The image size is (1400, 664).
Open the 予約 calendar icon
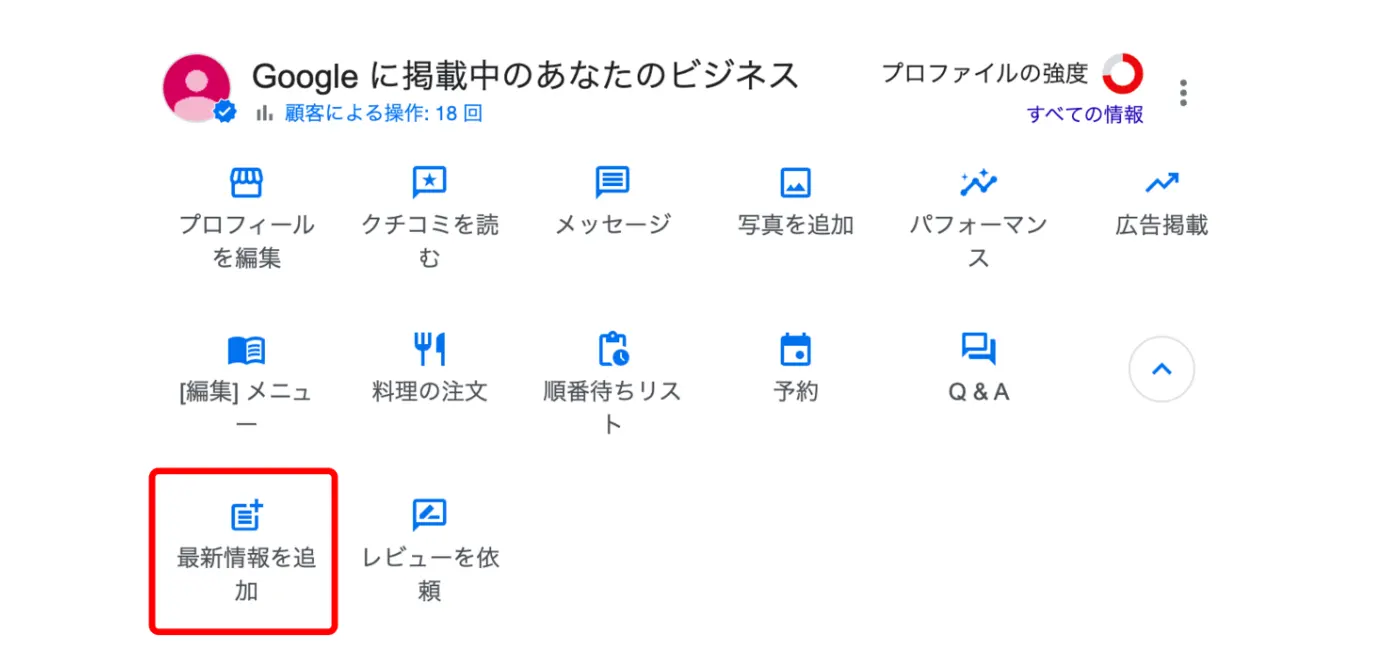[795, 349]
